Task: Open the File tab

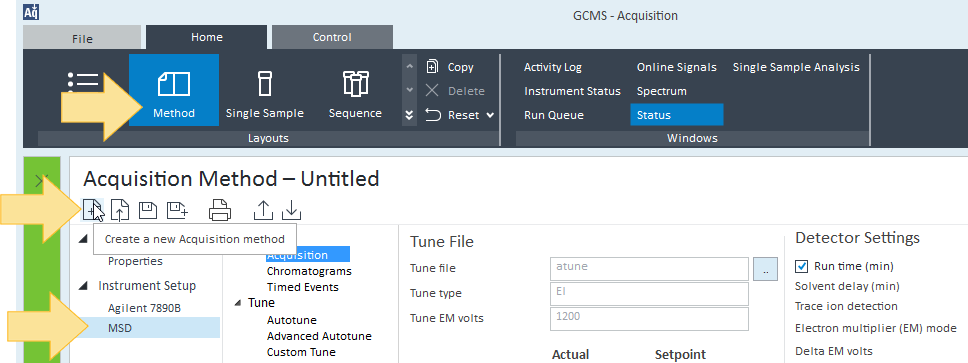Action: [x=82, y=38]
